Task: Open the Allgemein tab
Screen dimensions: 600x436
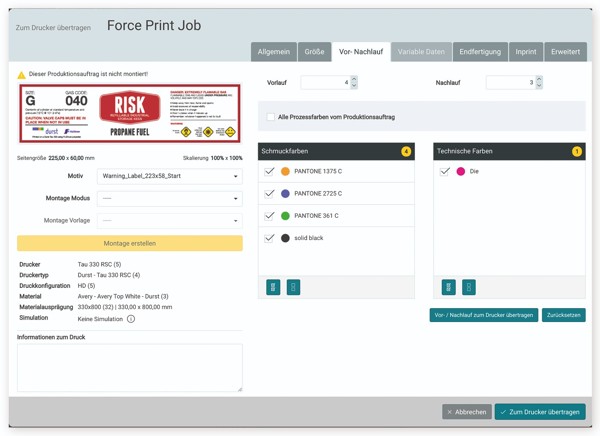Action: coord(274,51)
